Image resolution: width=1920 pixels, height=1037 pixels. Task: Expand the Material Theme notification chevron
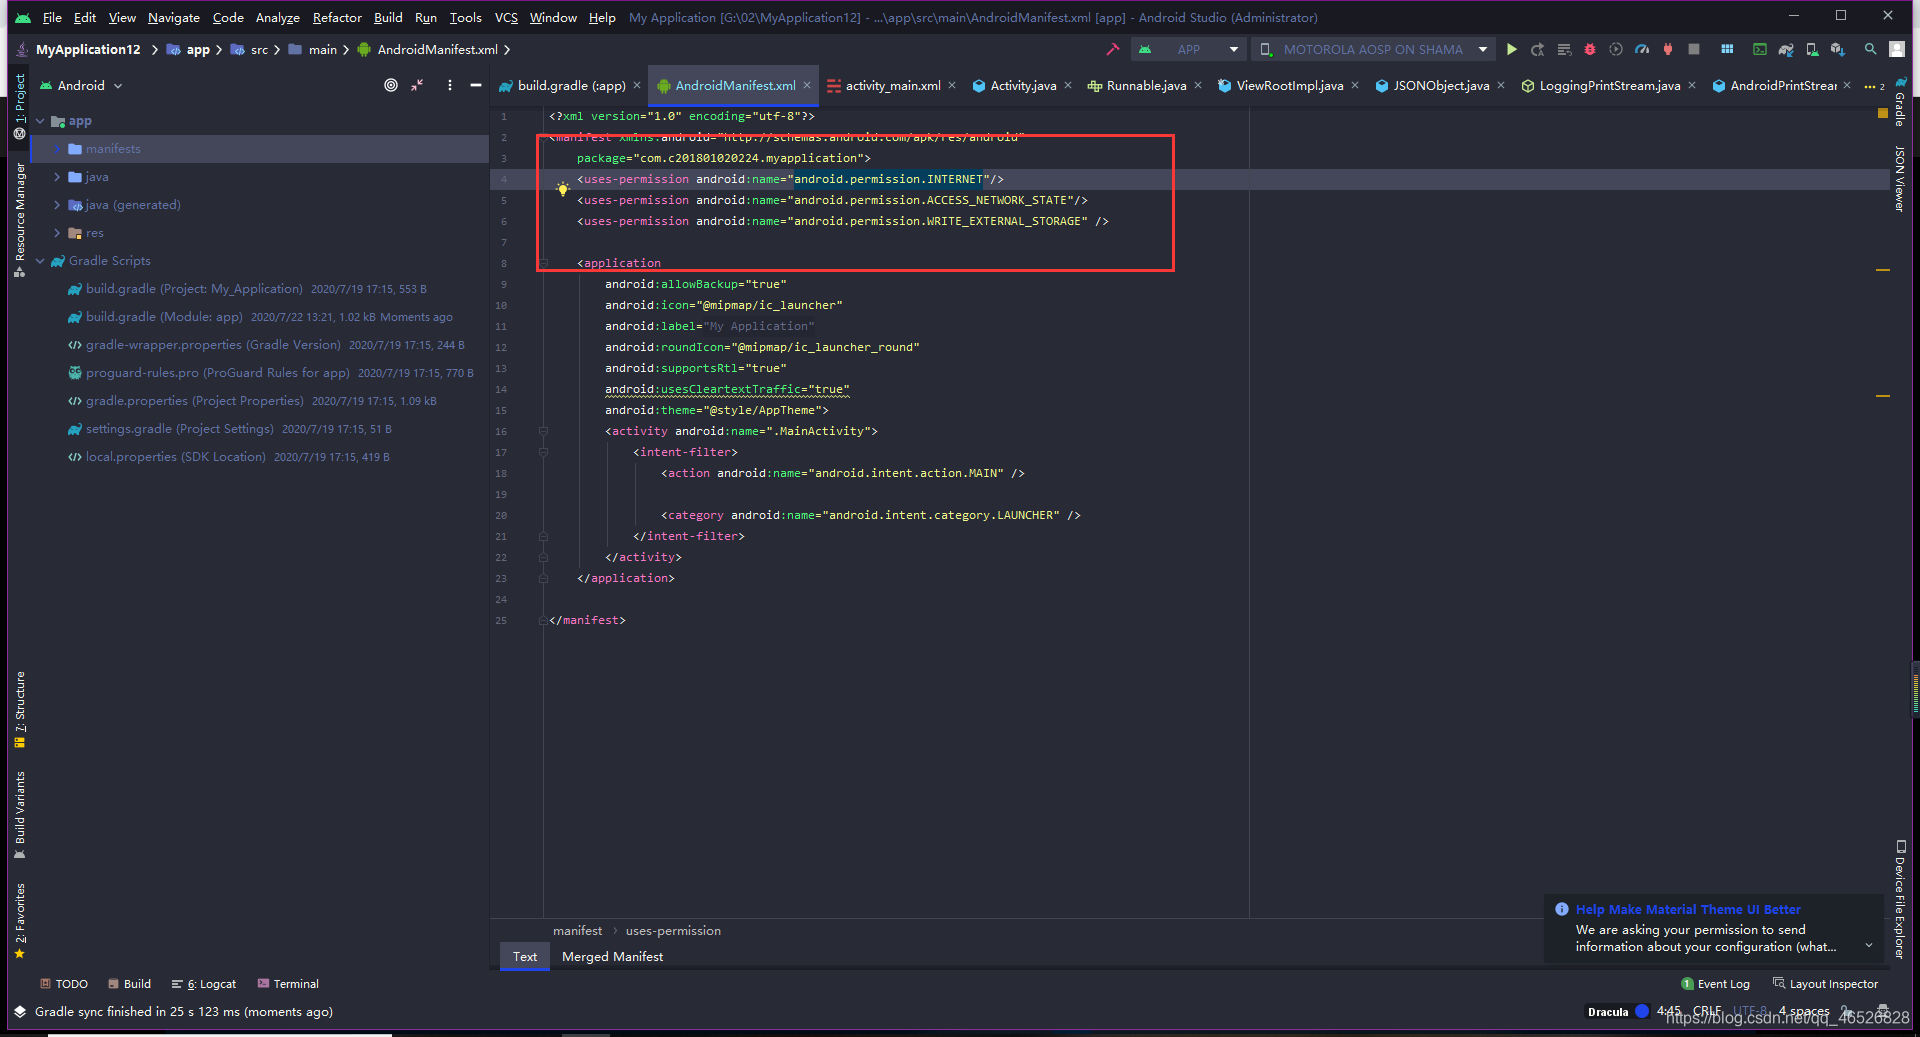(1869, 945)
